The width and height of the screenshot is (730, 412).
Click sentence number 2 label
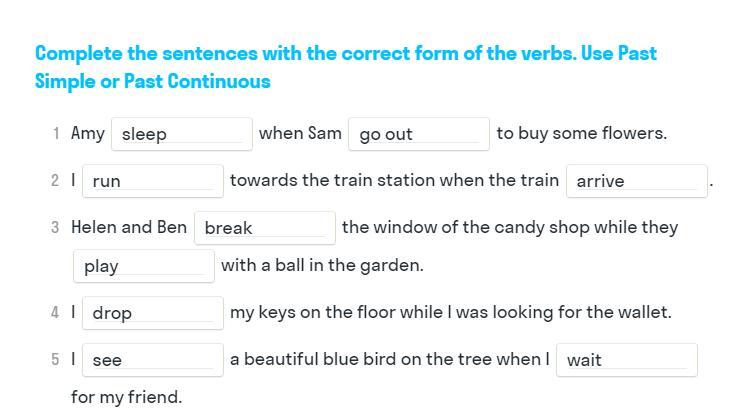(55, 181)
